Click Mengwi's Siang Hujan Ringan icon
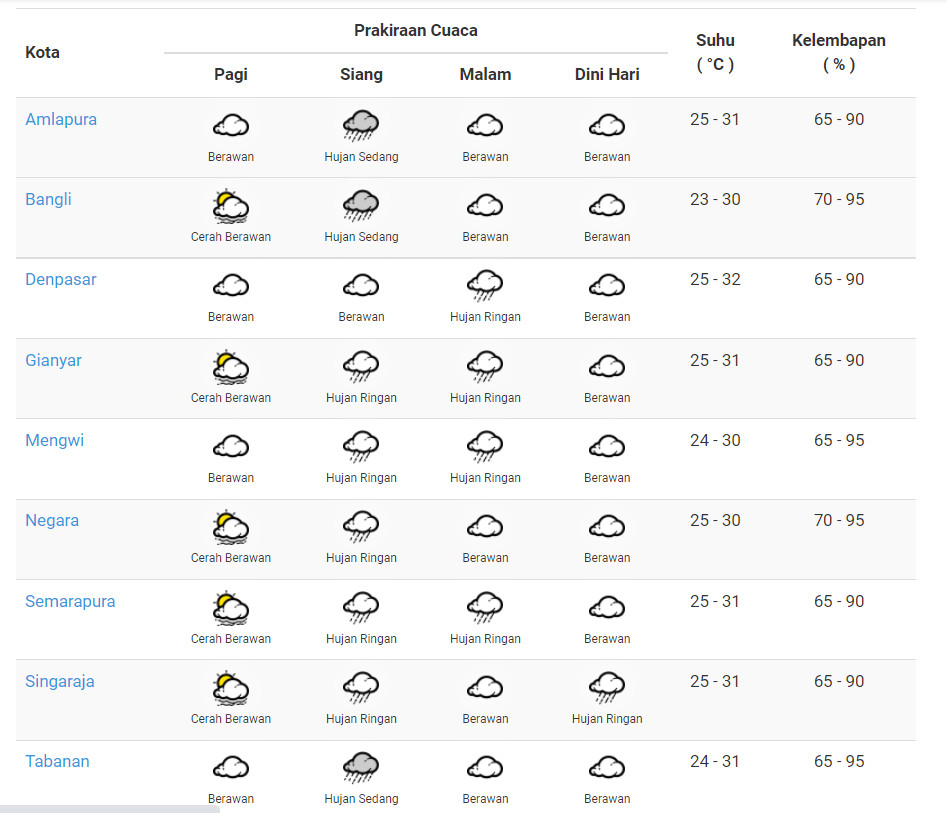This screenshot has height=813, width=947. (x=361, y=447)
